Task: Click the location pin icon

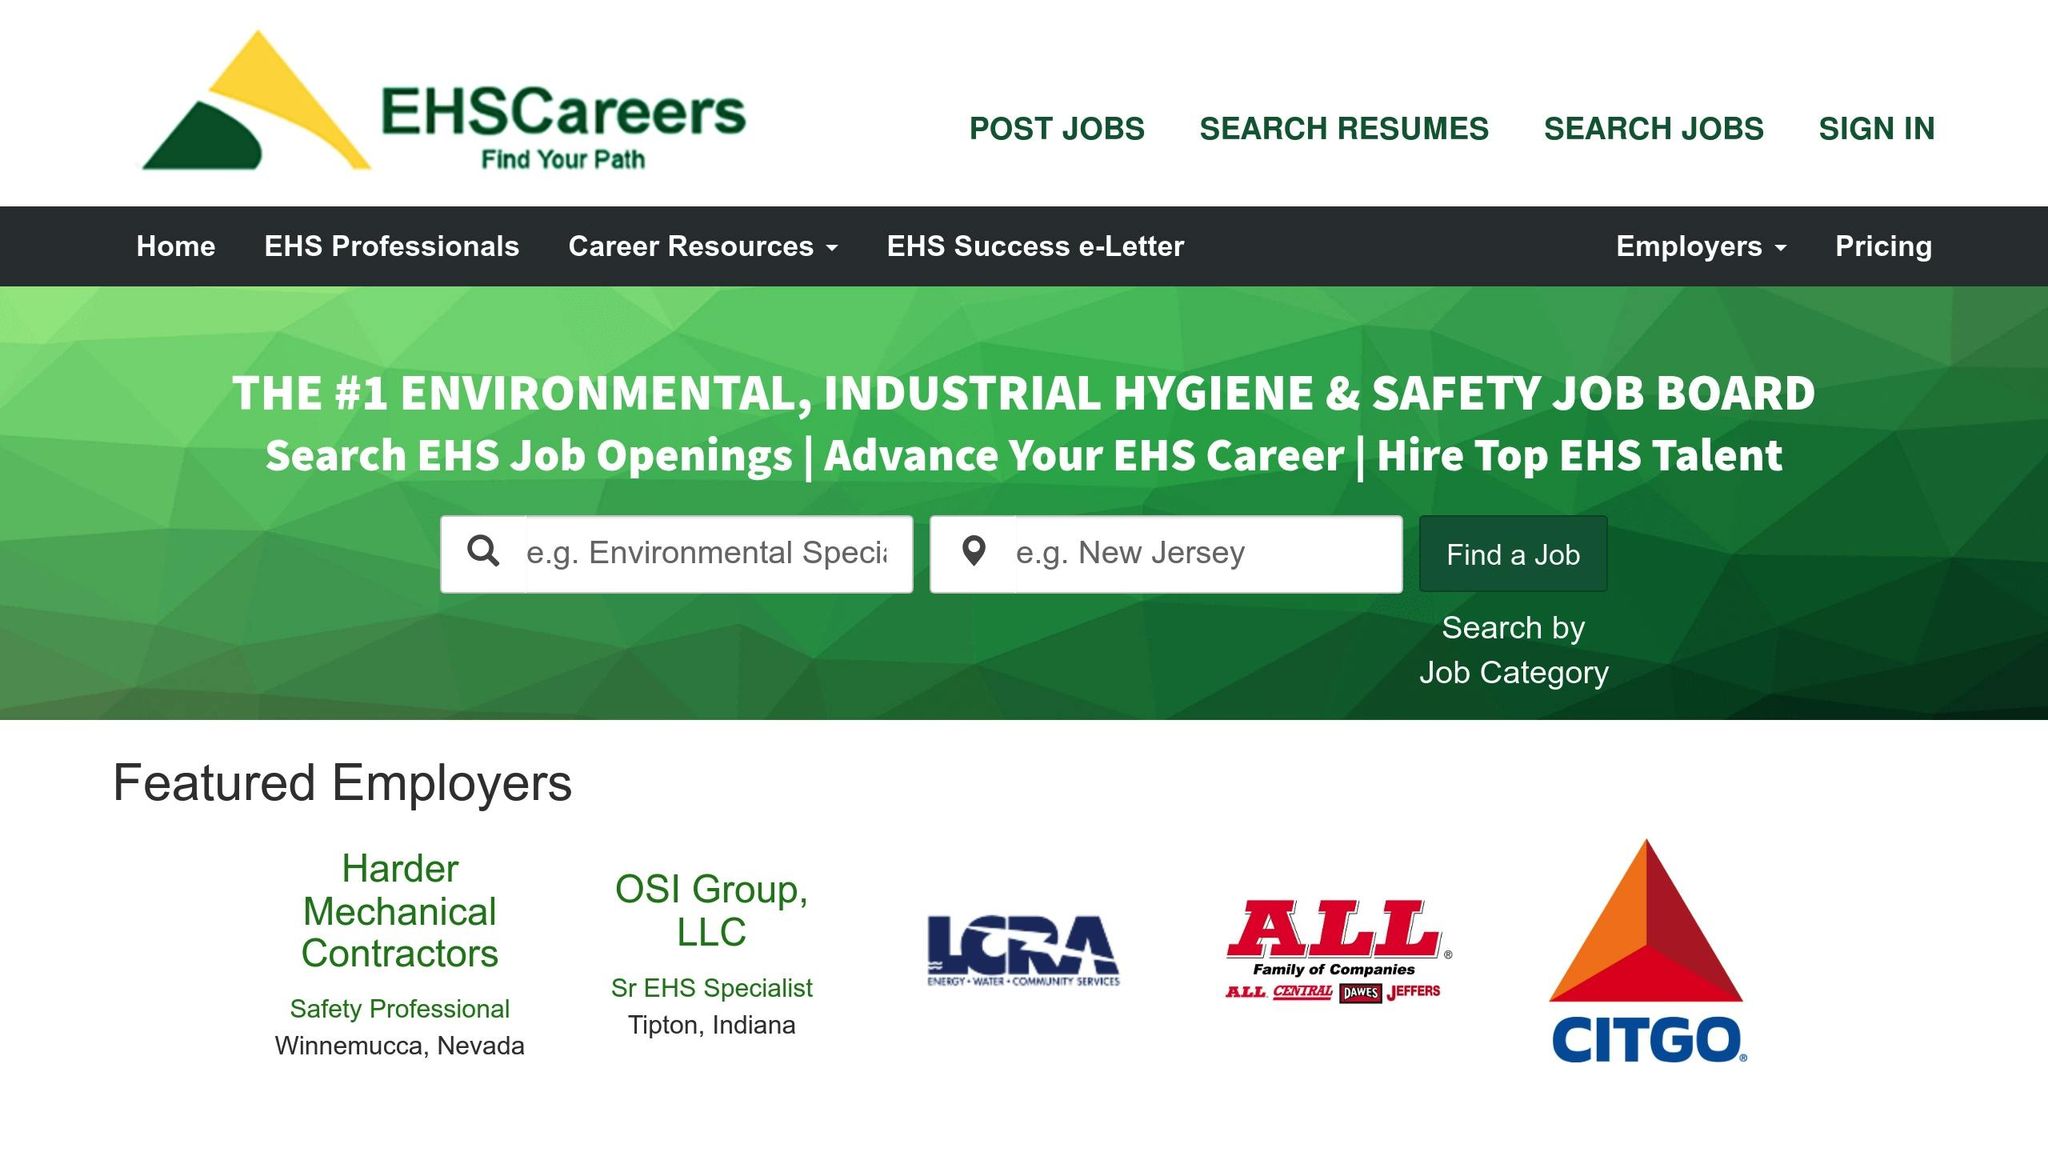Action: click(x=973, y=552)
